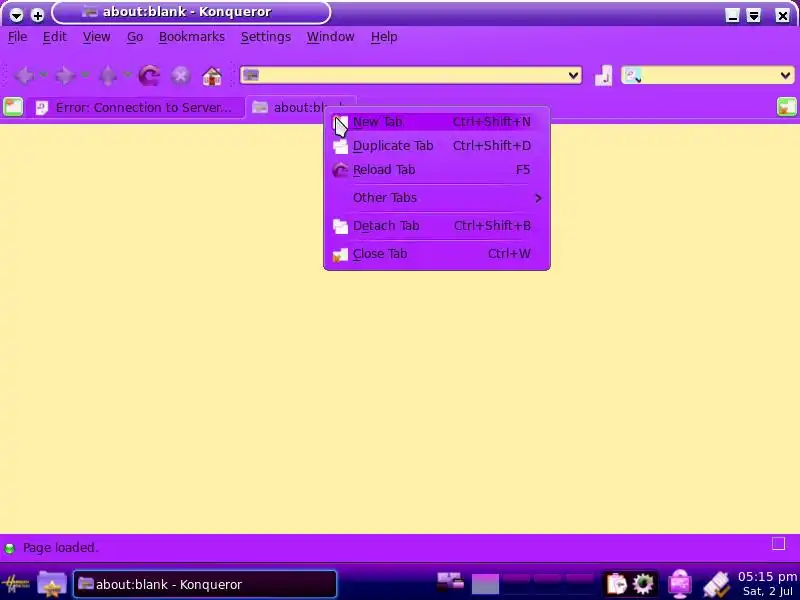Open the gear system tray icon
800x600 pixels.
pyautogui.click(x=643, y=584)
